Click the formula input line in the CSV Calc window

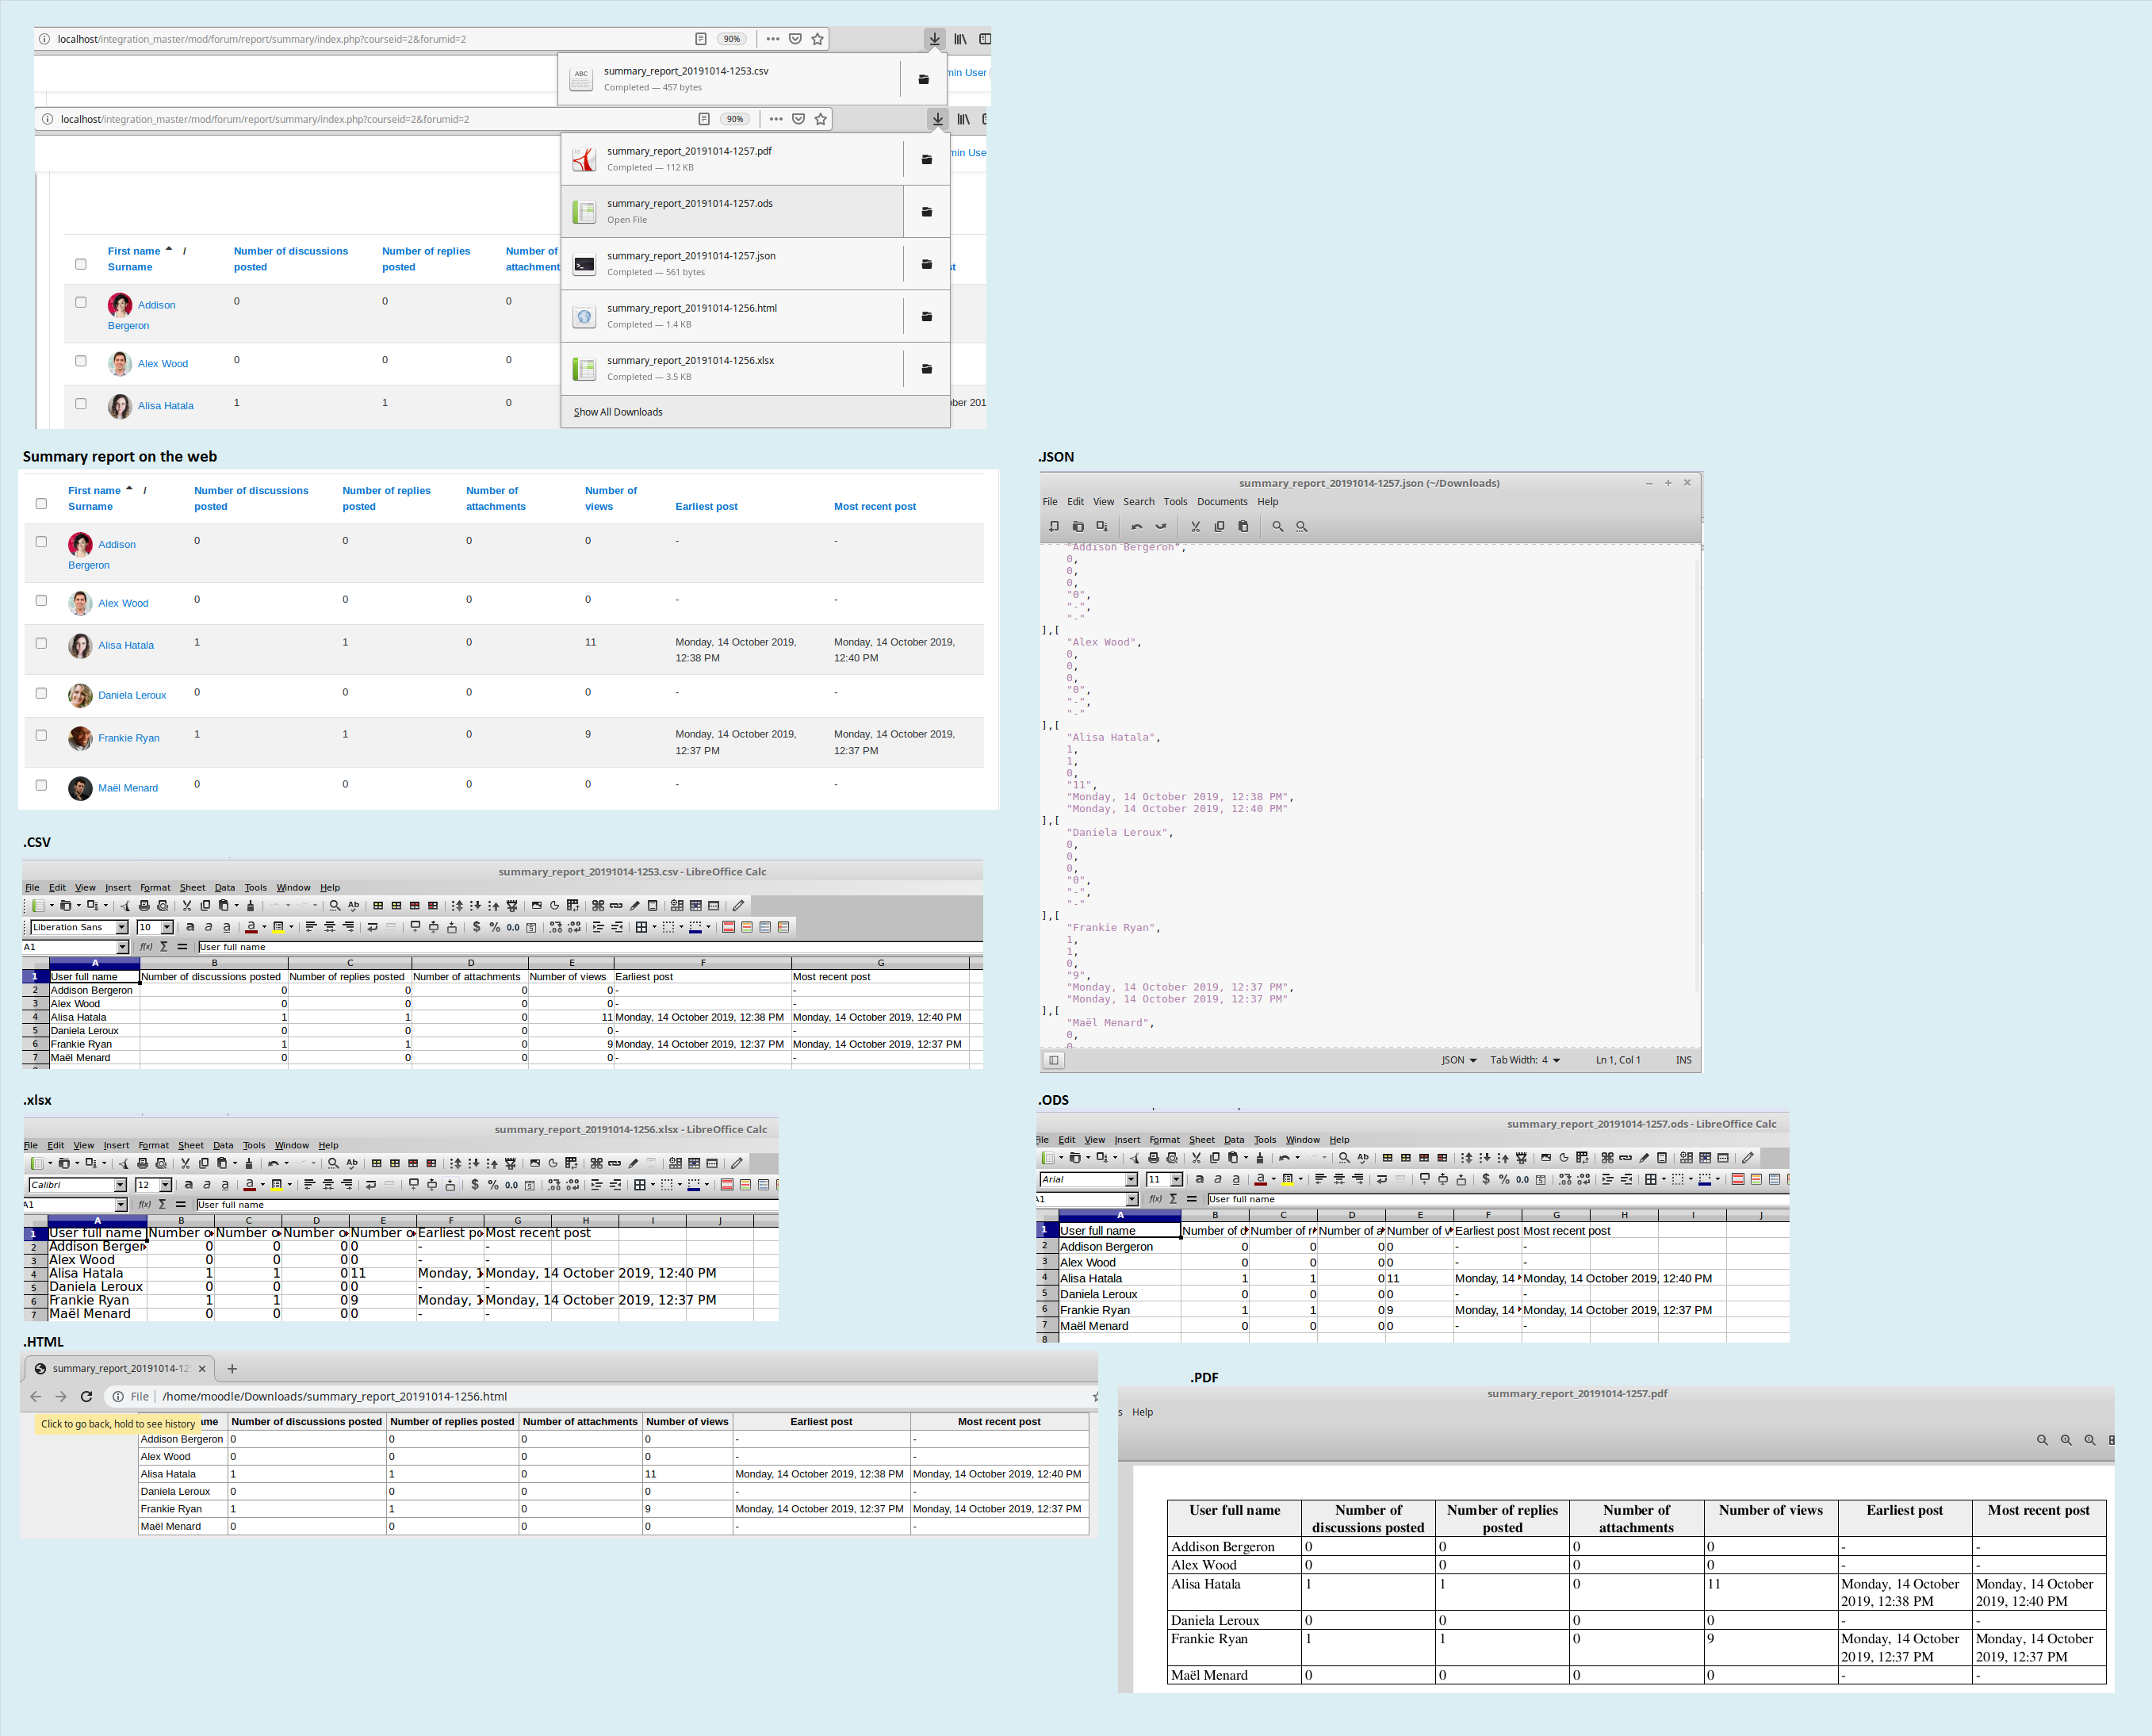point(590,947)
